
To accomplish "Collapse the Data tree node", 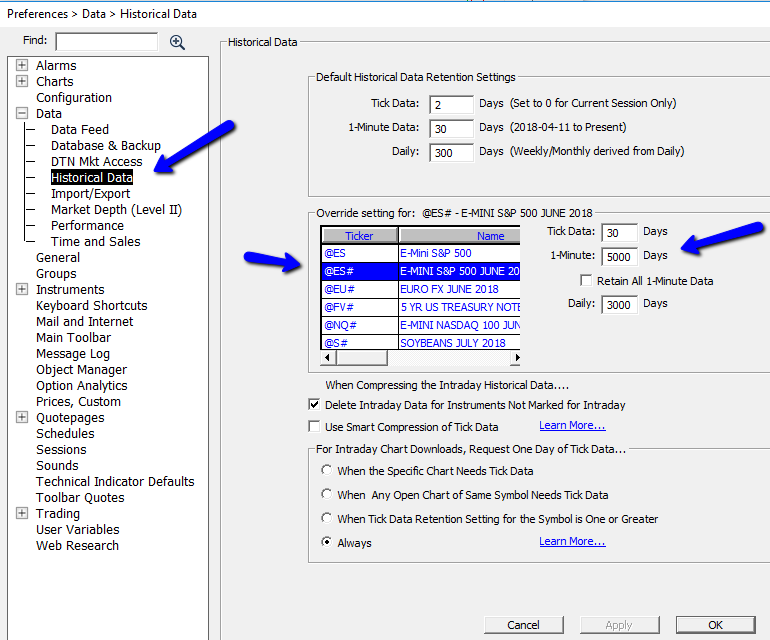I will [x=22, y=113].
